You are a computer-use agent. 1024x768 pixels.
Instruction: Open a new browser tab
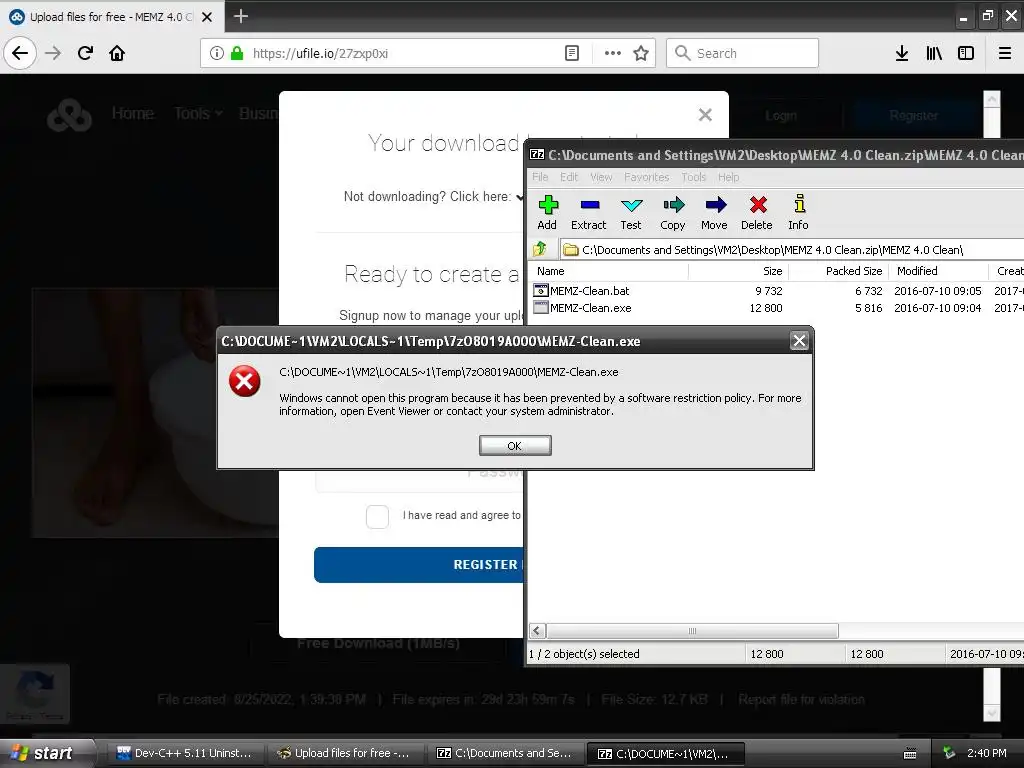240,16
